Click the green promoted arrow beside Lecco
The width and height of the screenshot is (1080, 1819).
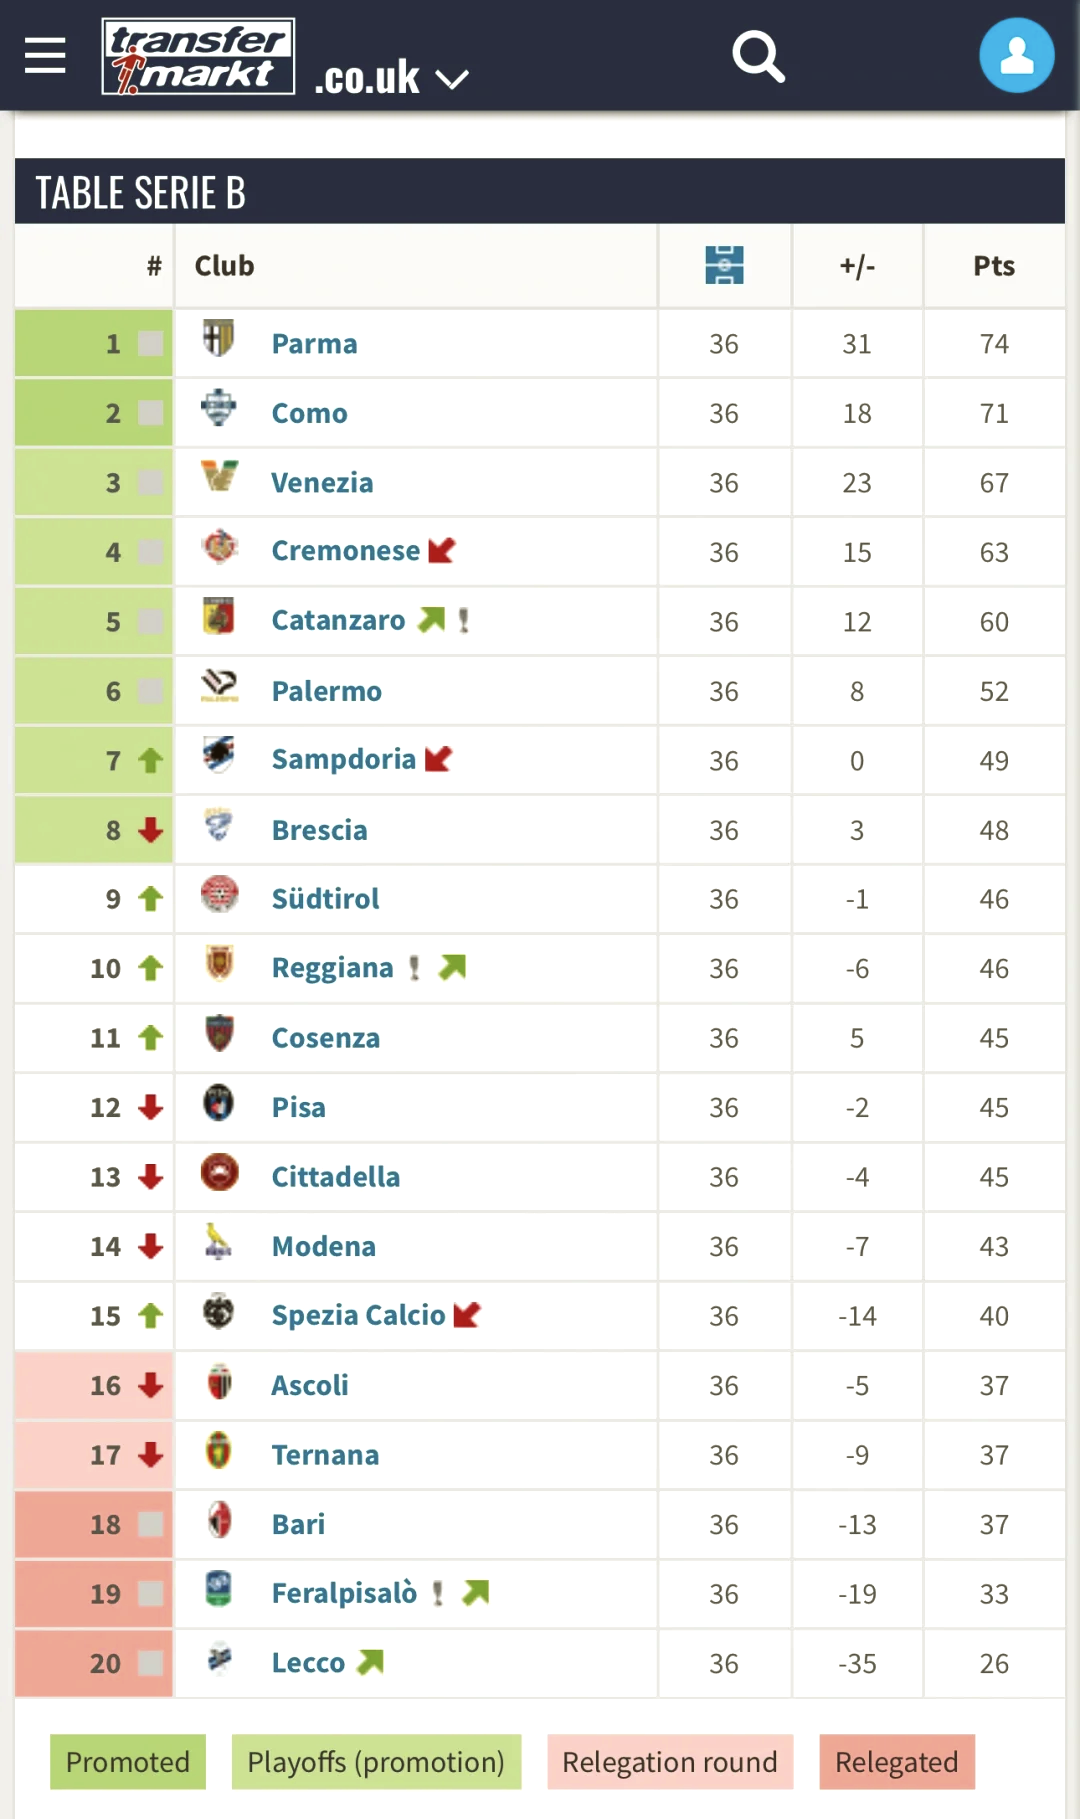click(x=371, y=1662)
